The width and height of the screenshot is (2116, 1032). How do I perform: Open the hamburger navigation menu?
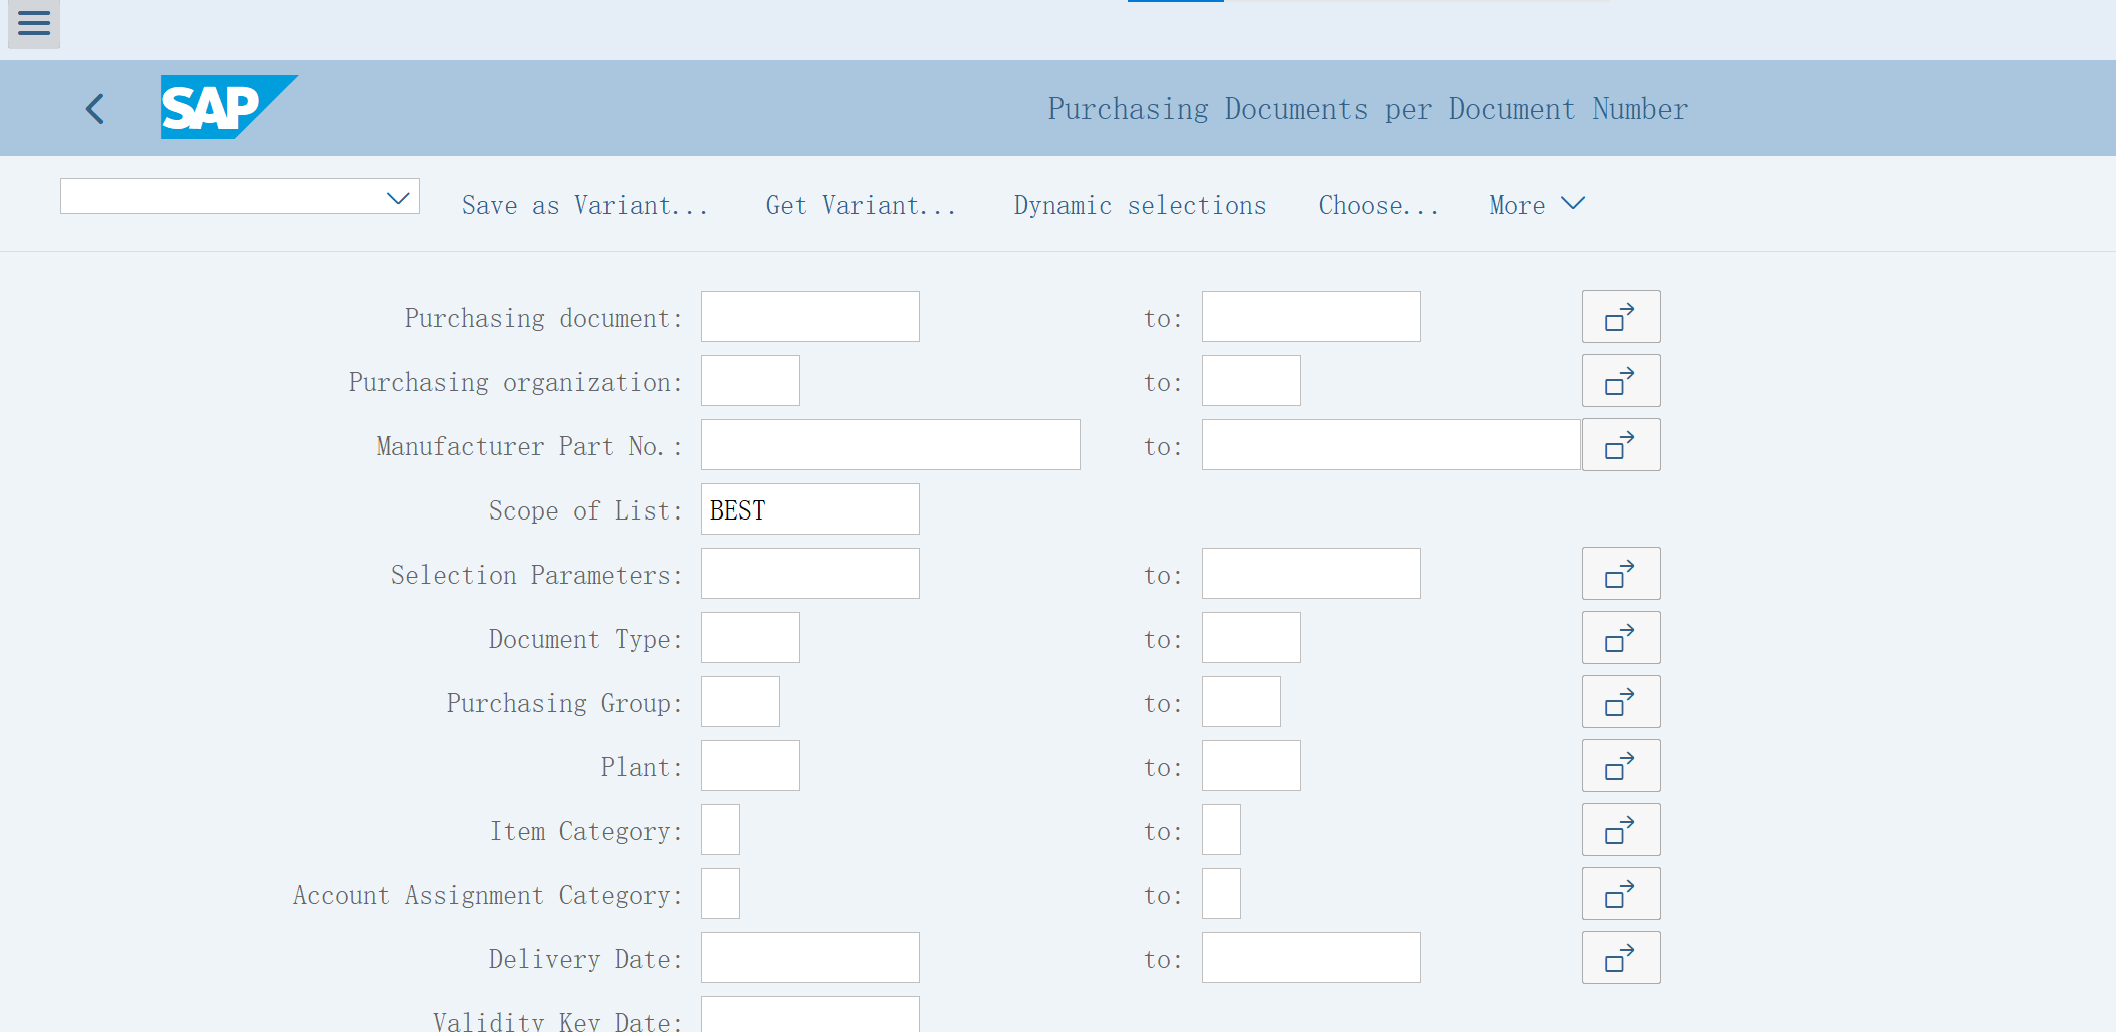(33, 23)
